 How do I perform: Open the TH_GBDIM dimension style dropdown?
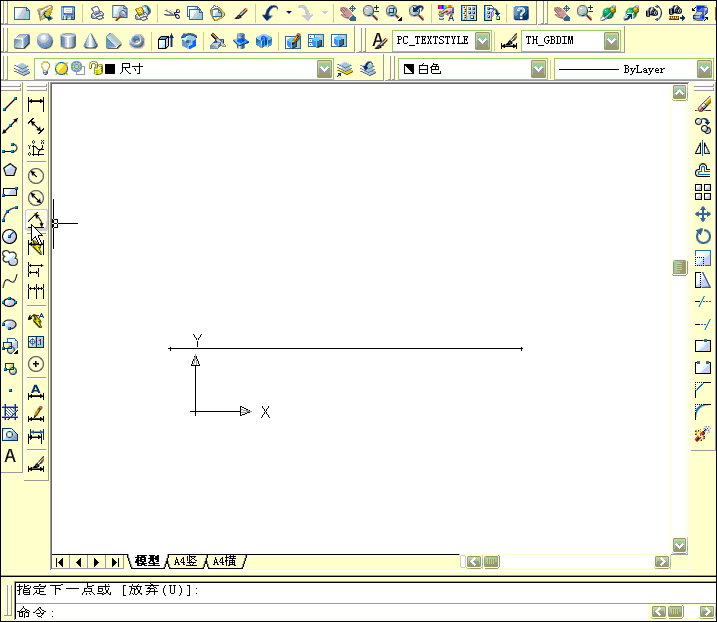click(611, 41)
